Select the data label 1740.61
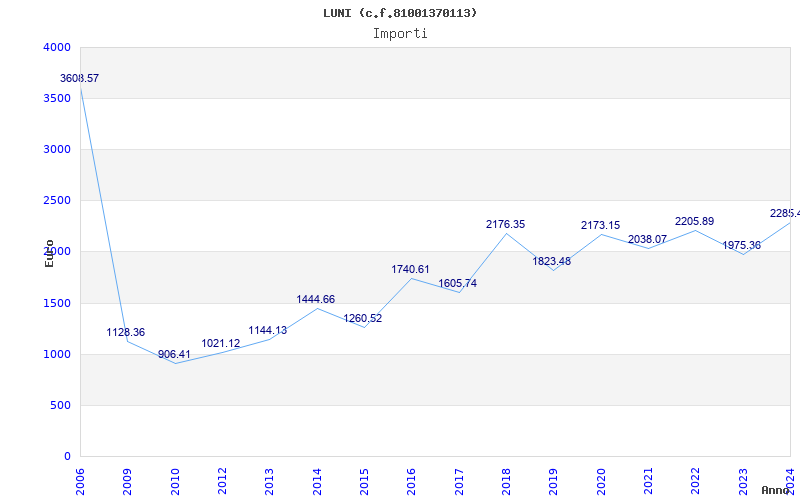800x500 pixels. point(411,269)
